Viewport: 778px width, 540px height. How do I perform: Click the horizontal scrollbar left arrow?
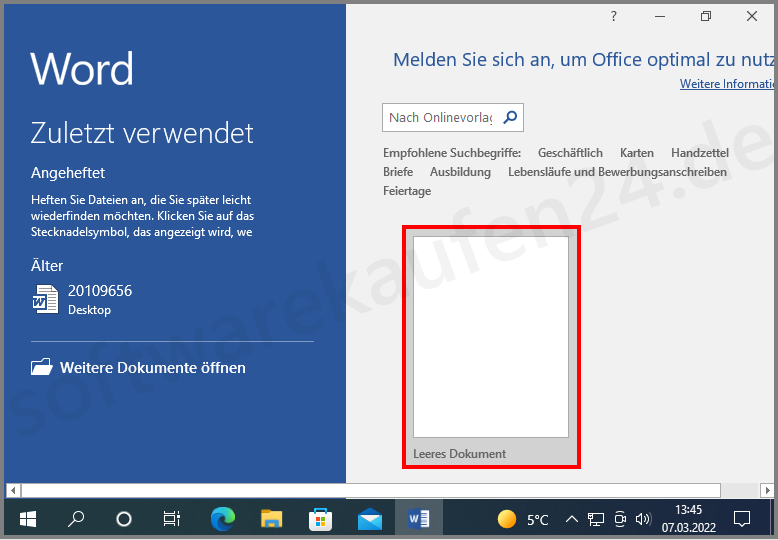[13, 491]
